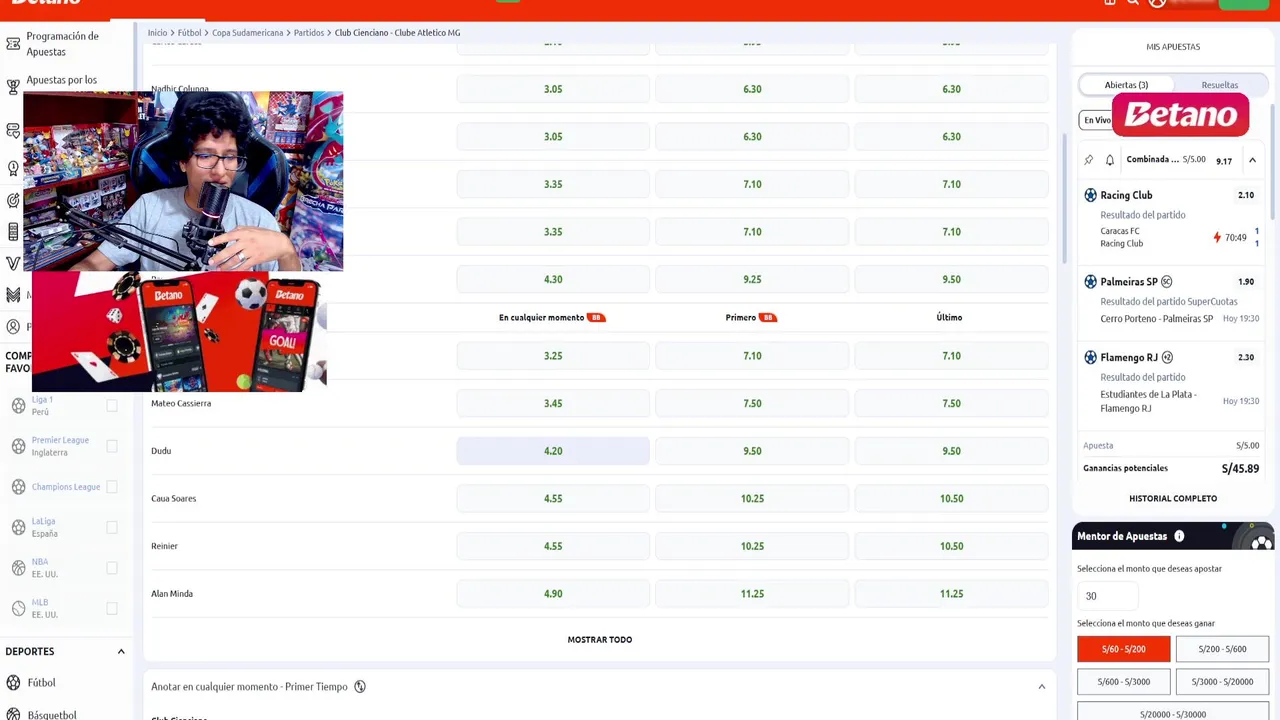Screen dimensions: 1280x720
Task: Select the S/200 - S/600 winnings range
Action: point(1222,649)
